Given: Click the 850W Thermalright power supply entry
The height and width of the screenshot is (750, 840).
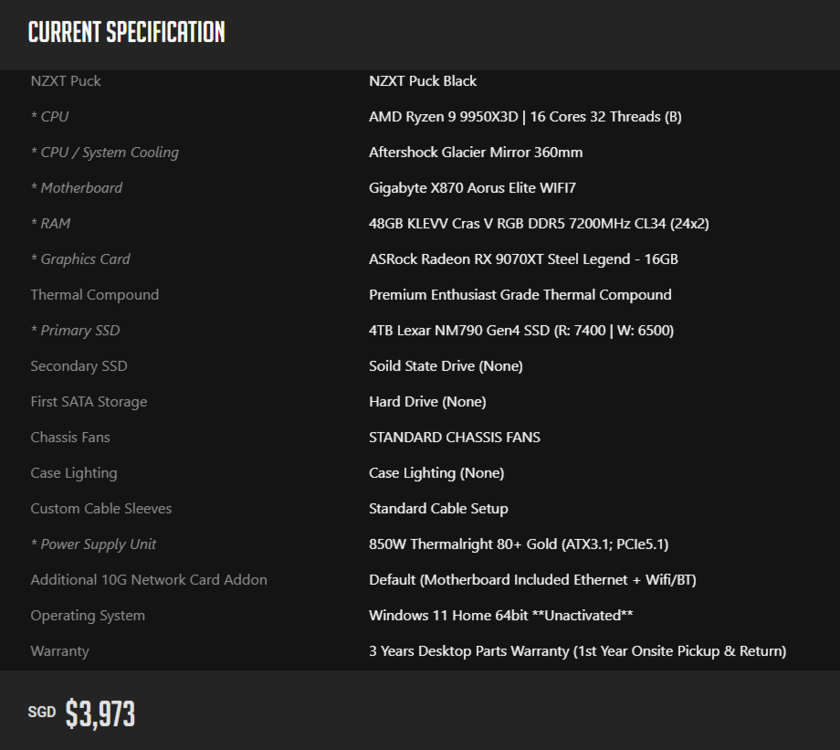Looking at the screenshot, I should click(x=518, y=545).
